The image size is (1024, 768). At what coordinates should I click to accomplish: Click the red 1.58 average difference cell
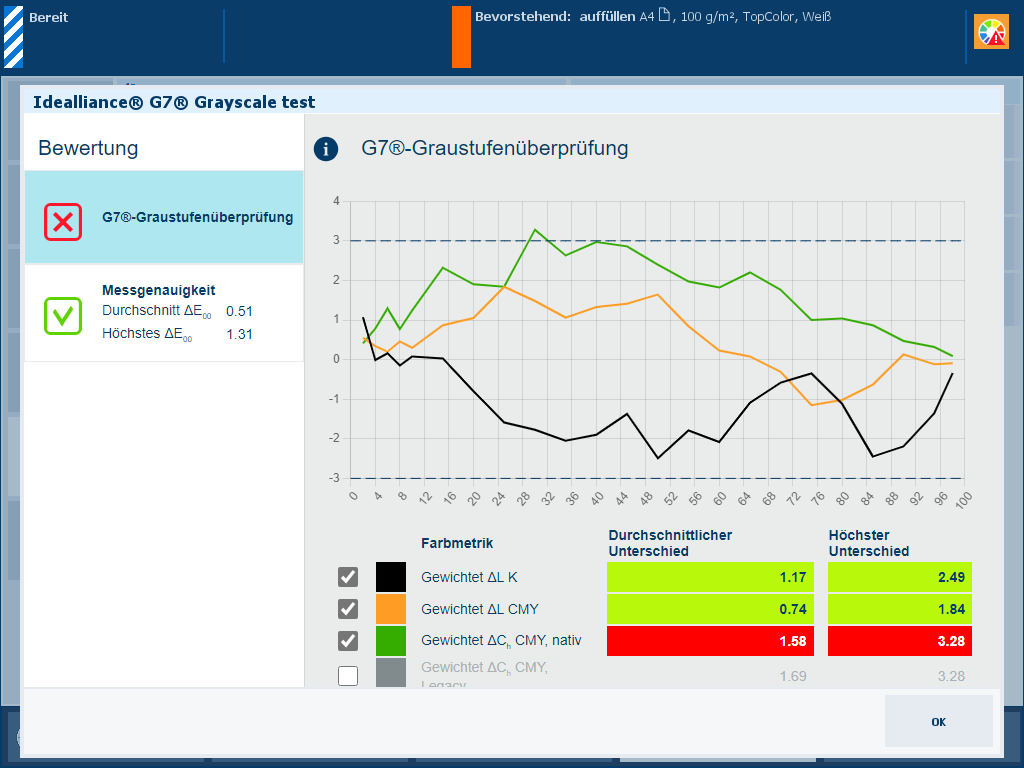coord(711,641)
